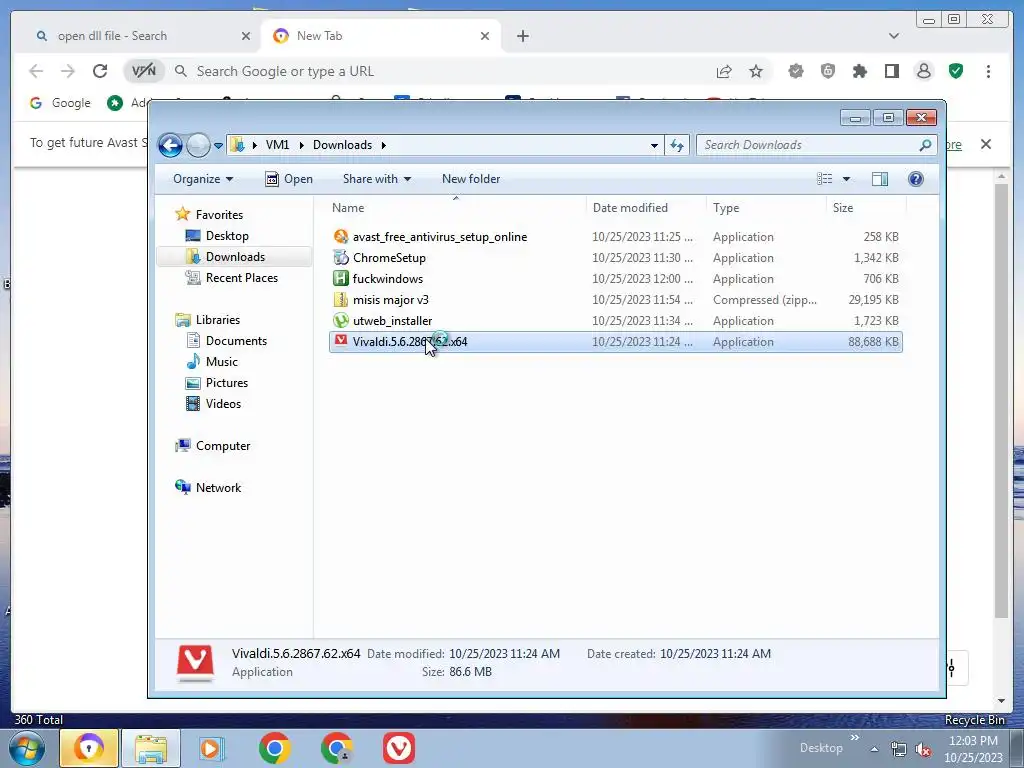Screen dimensions: 1024x768
Task: Open the Google bookmark
Action: click(61, 103)
